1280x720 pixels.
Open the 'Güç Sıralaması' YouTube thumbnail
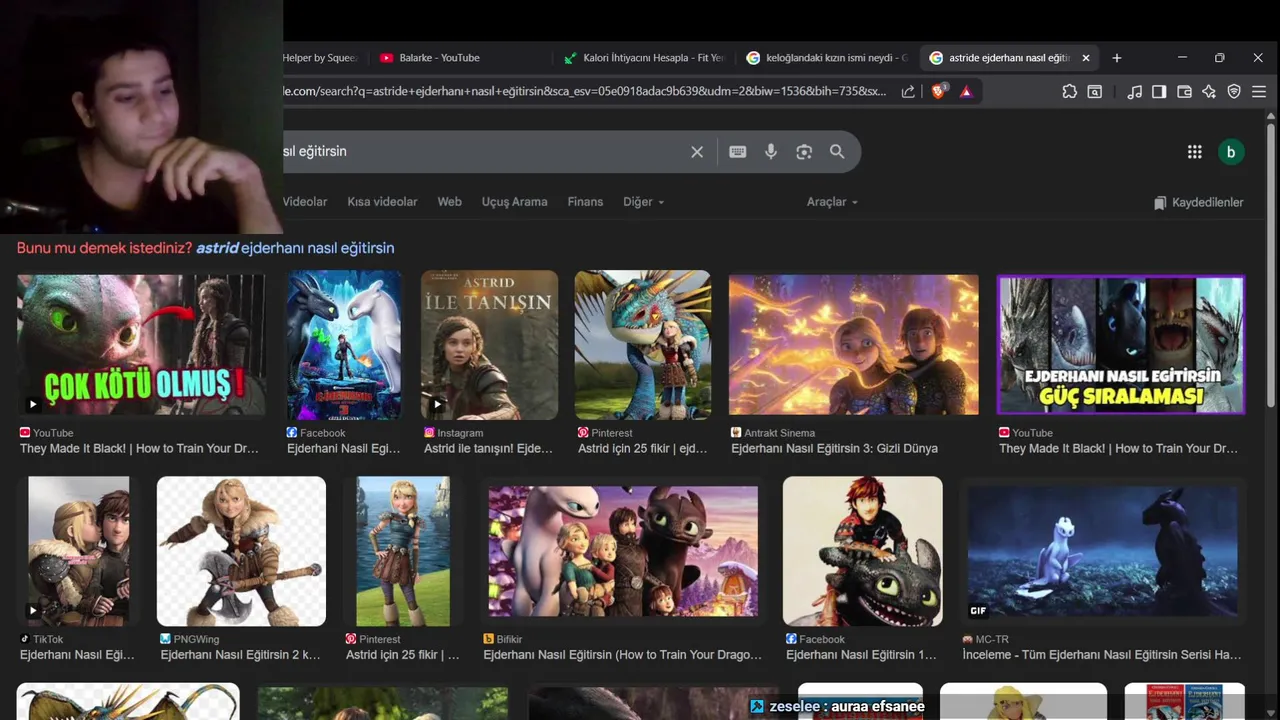click(x=1121, y=345)
